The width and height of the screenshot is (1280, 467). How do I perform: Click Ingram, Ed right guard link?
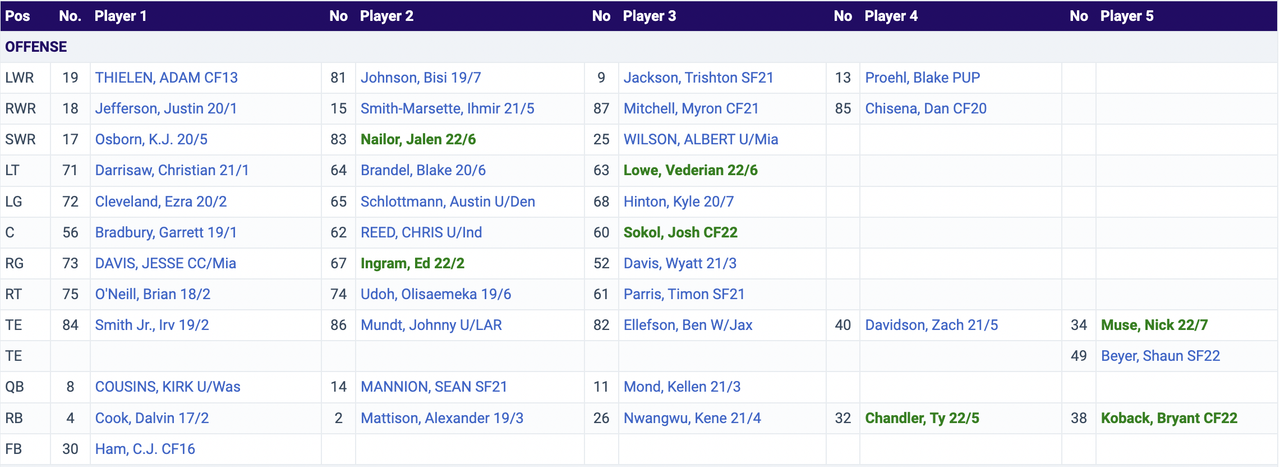pos(426,263)
